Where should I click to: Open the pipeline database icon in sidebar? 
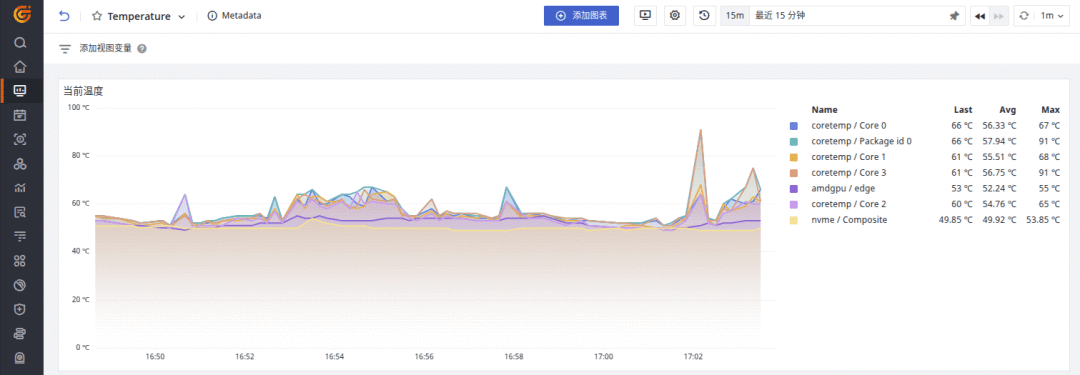tap(20, 334)
